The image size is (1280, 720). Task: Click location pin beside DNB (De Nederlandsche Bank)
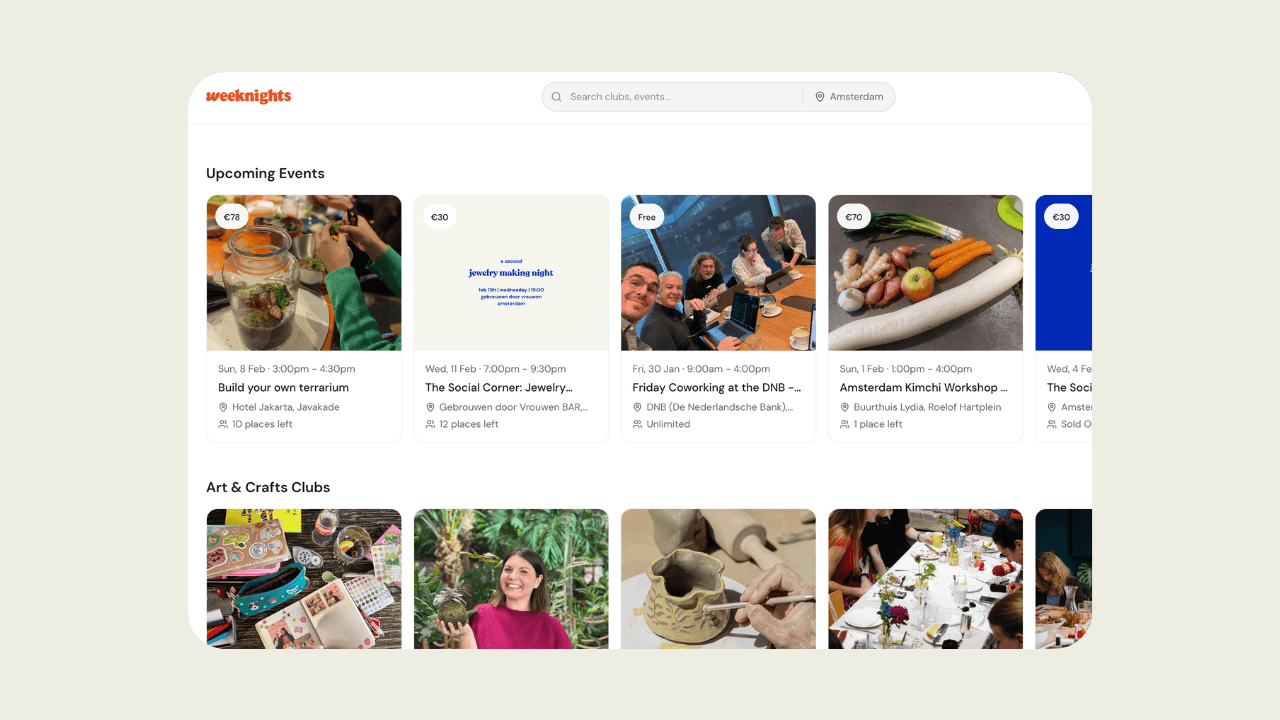[x=637, y=407]
